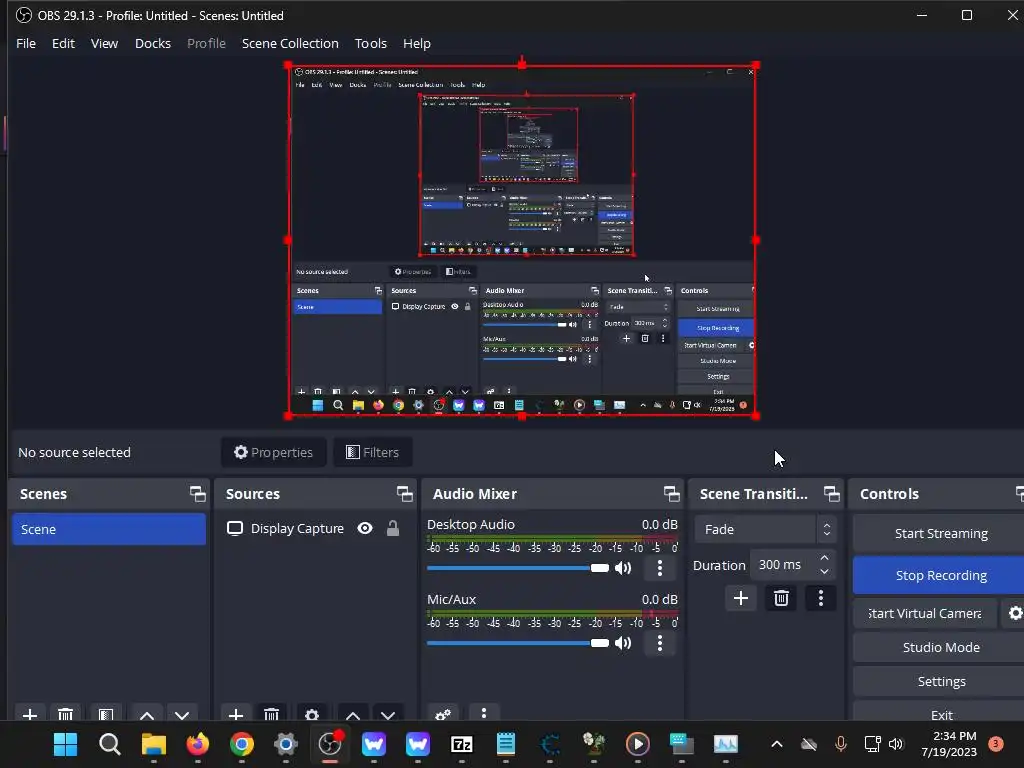The width and height of the screenshot is (1024, 768).
Task: Open advanced audio properties gears icon
Action: click(x=443, y=714)
